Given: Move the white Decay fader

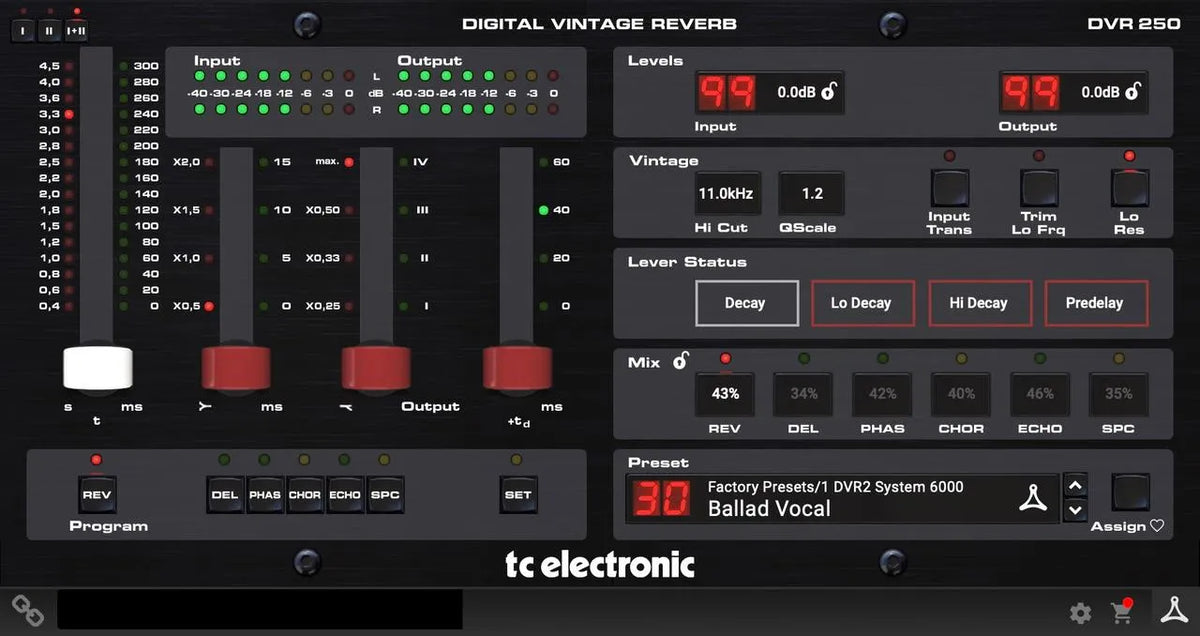Looking at the screenshot, I should 97,370.
